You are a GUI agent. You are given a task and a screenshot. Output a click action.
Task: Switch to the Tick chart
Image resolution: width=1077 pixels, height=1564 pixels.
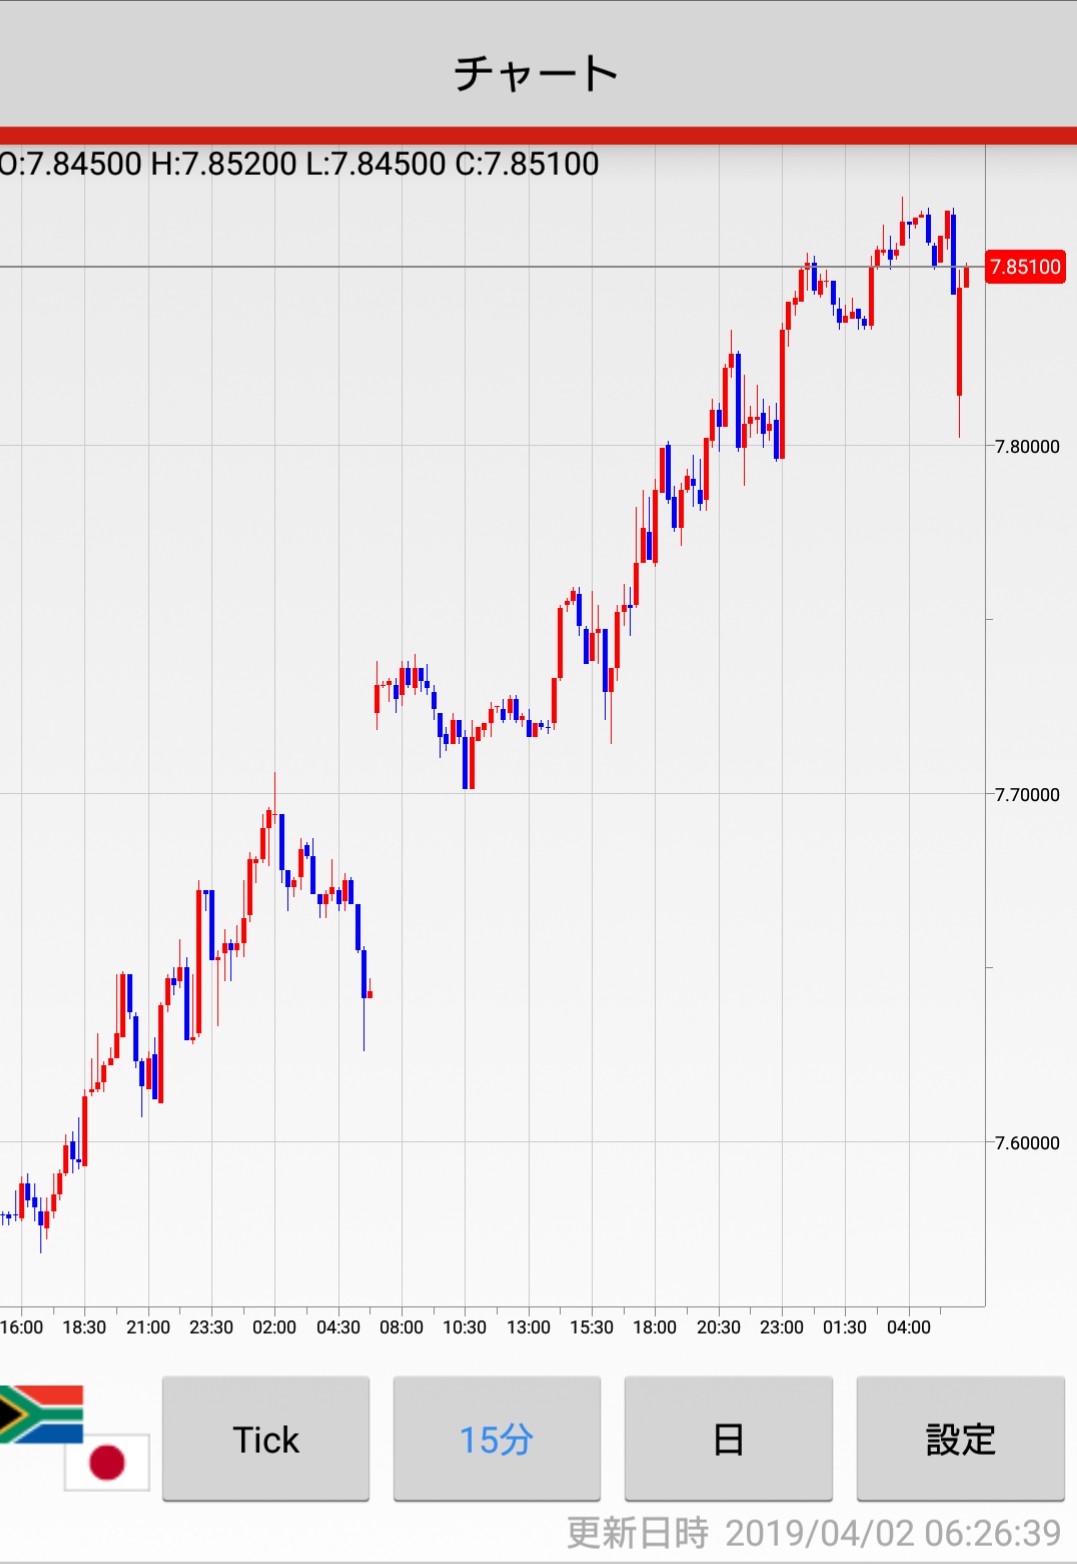tap(266, 1439)
